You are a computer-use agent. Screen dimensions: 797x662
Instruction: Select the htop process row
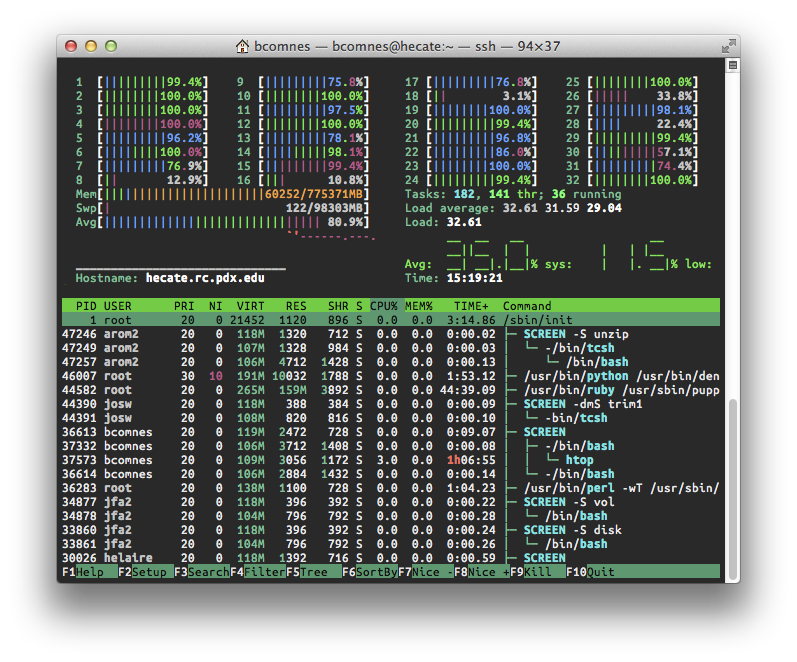[391, 460]
